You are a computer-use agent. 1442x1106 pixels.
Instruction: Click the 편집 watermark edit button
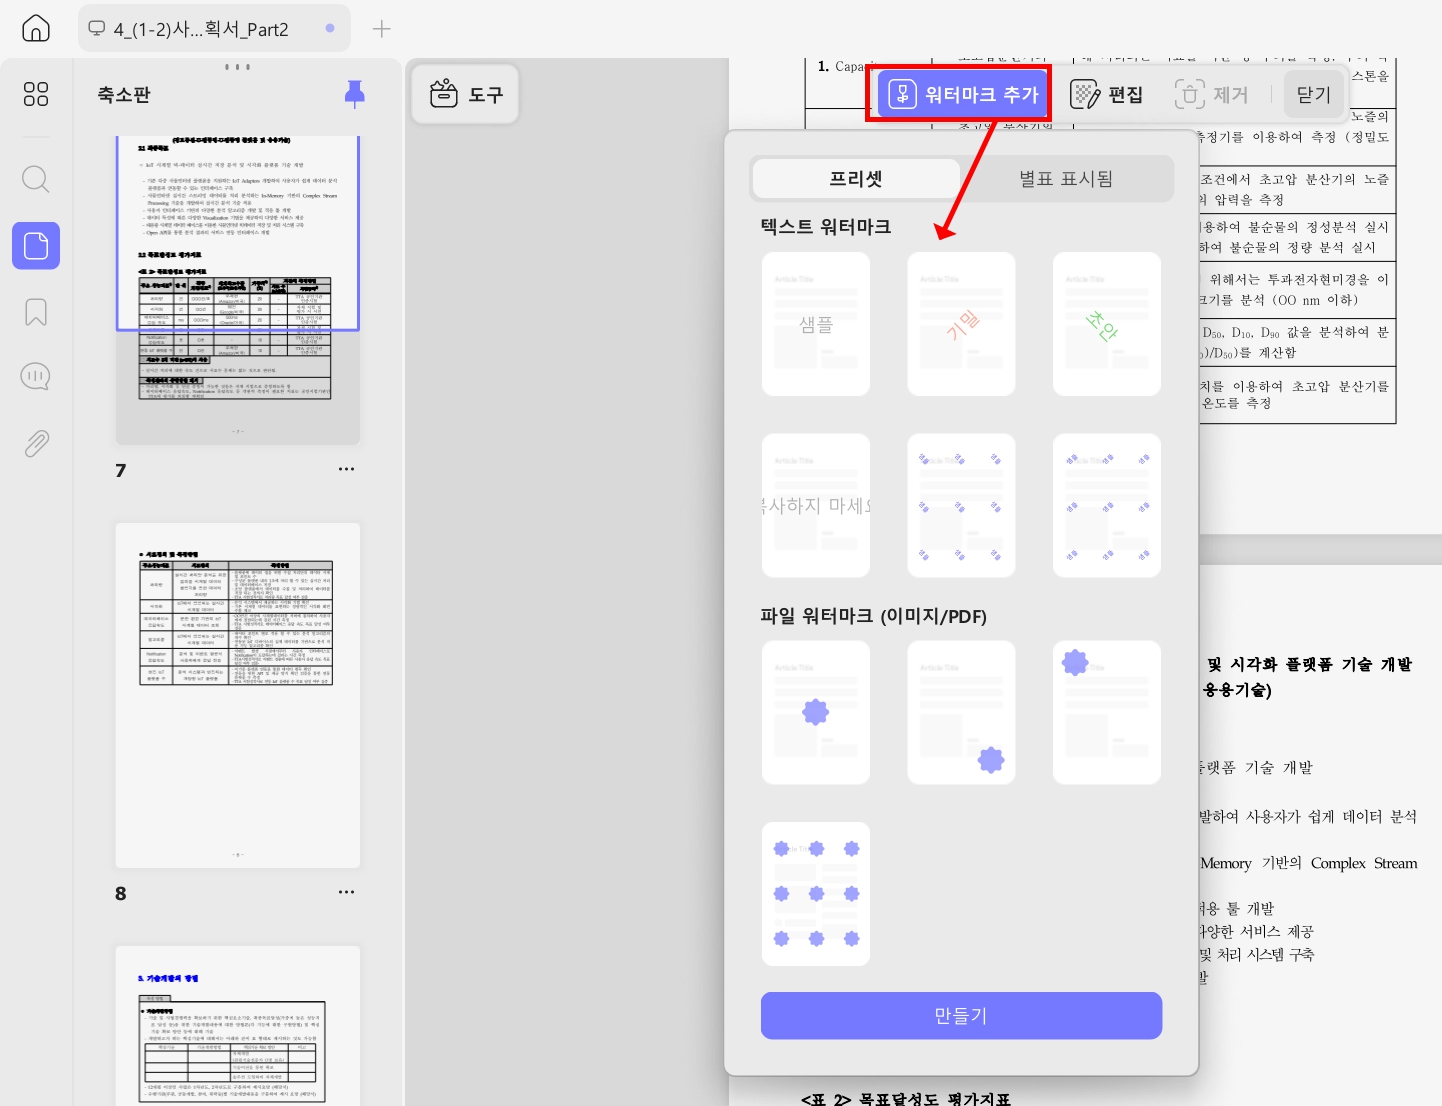(1107, 94)
